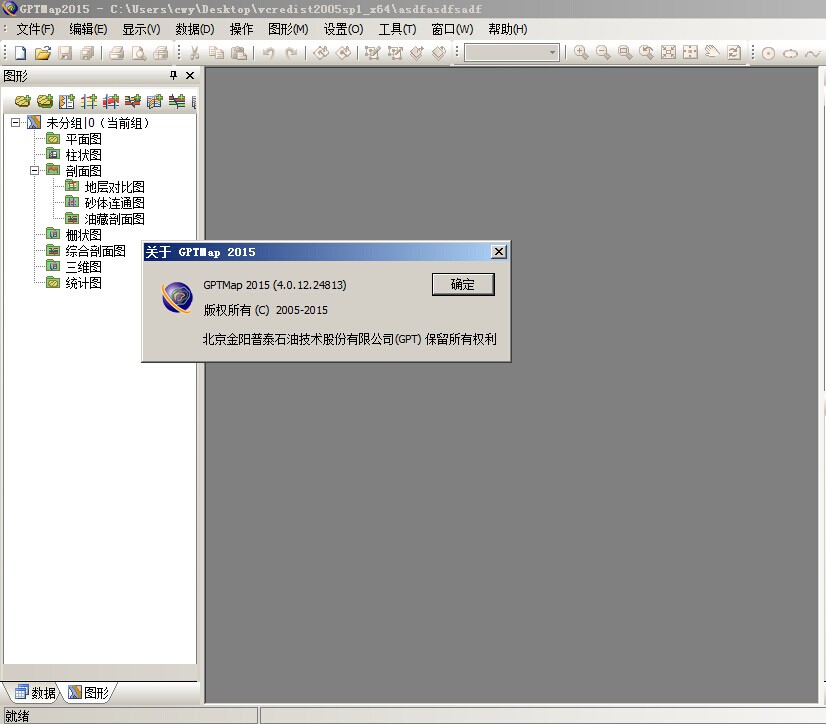Click the Refresh view icon

click(x=734, y=53)
